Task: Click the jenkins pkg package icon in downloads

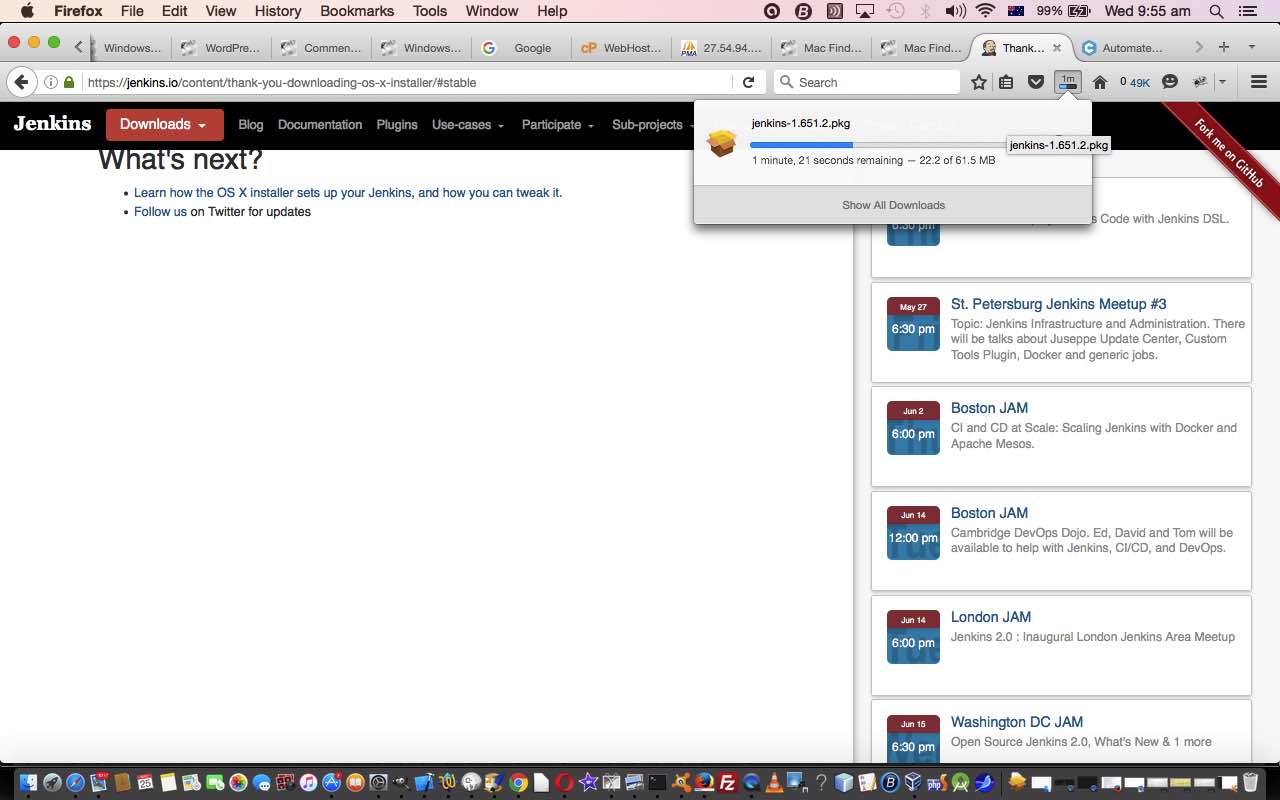Action: pos(721,142)
